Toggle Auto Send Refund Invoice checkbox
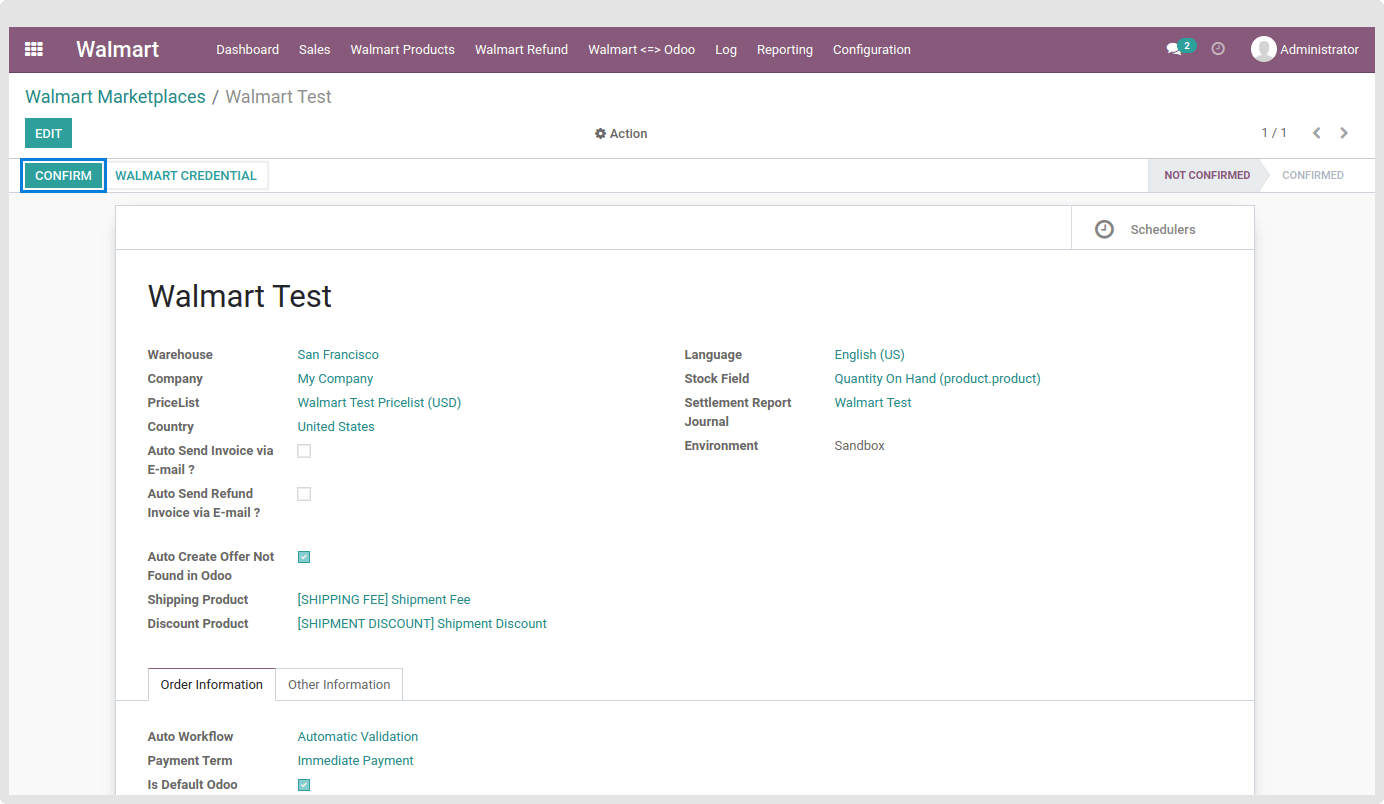This screenshot has width=1384, height=804. point(304,494)
